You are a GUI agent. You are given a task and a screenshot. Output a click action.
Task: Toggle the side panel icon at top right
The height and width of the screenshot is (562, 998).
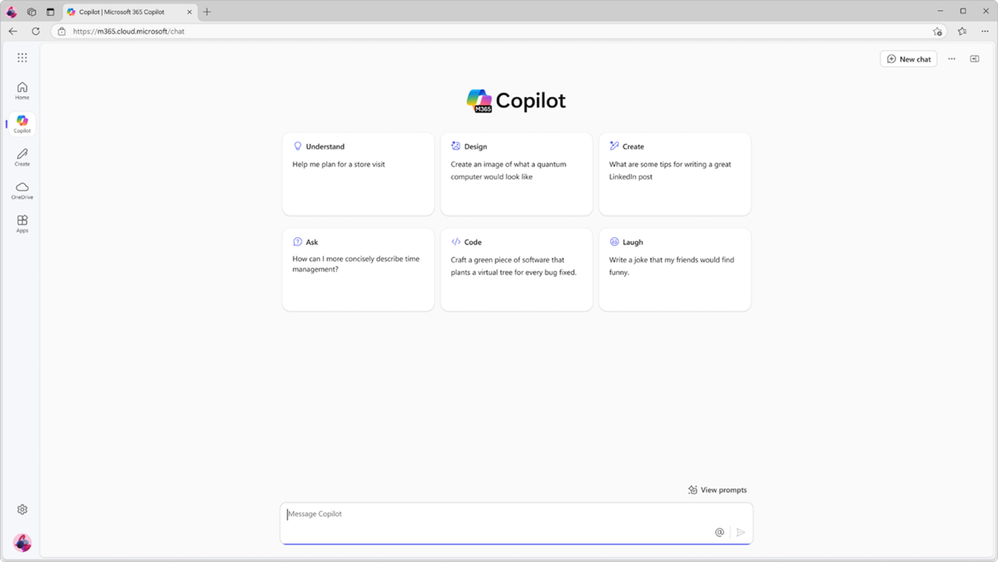(x=974, y=59)
